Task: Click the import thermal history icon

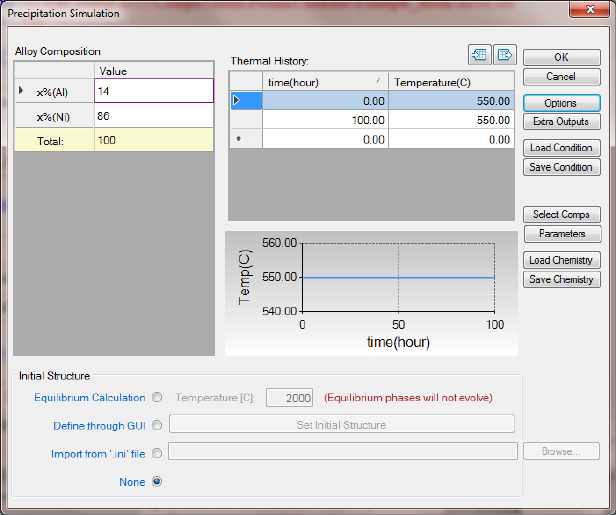Action: [x=480, y=55]
